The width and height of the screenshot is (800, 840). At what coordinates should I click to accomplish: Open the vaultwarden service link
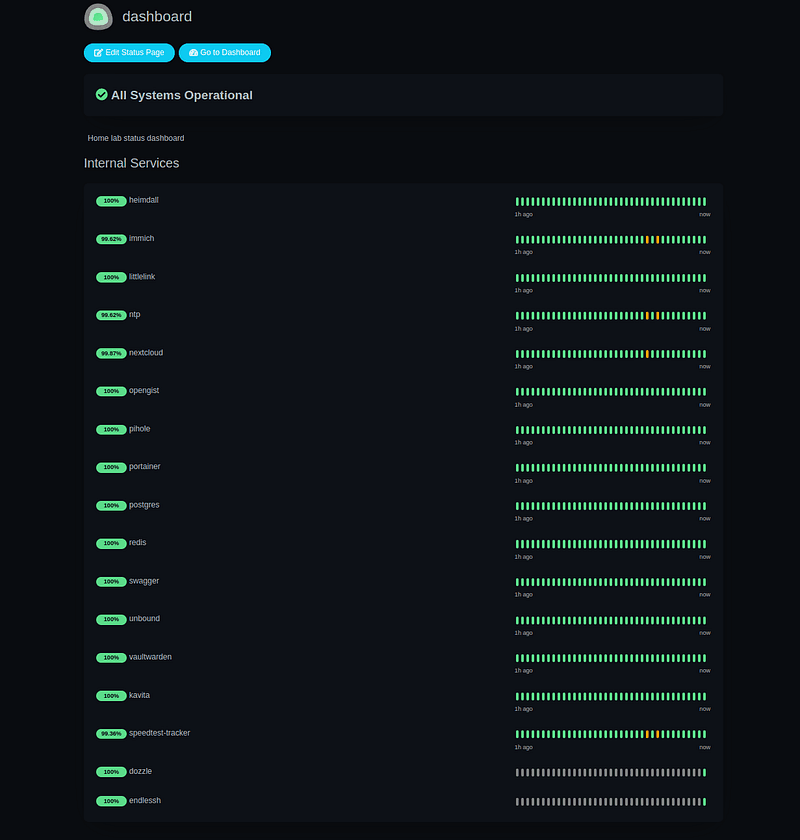pyautogui.click(x=150, y=657)
